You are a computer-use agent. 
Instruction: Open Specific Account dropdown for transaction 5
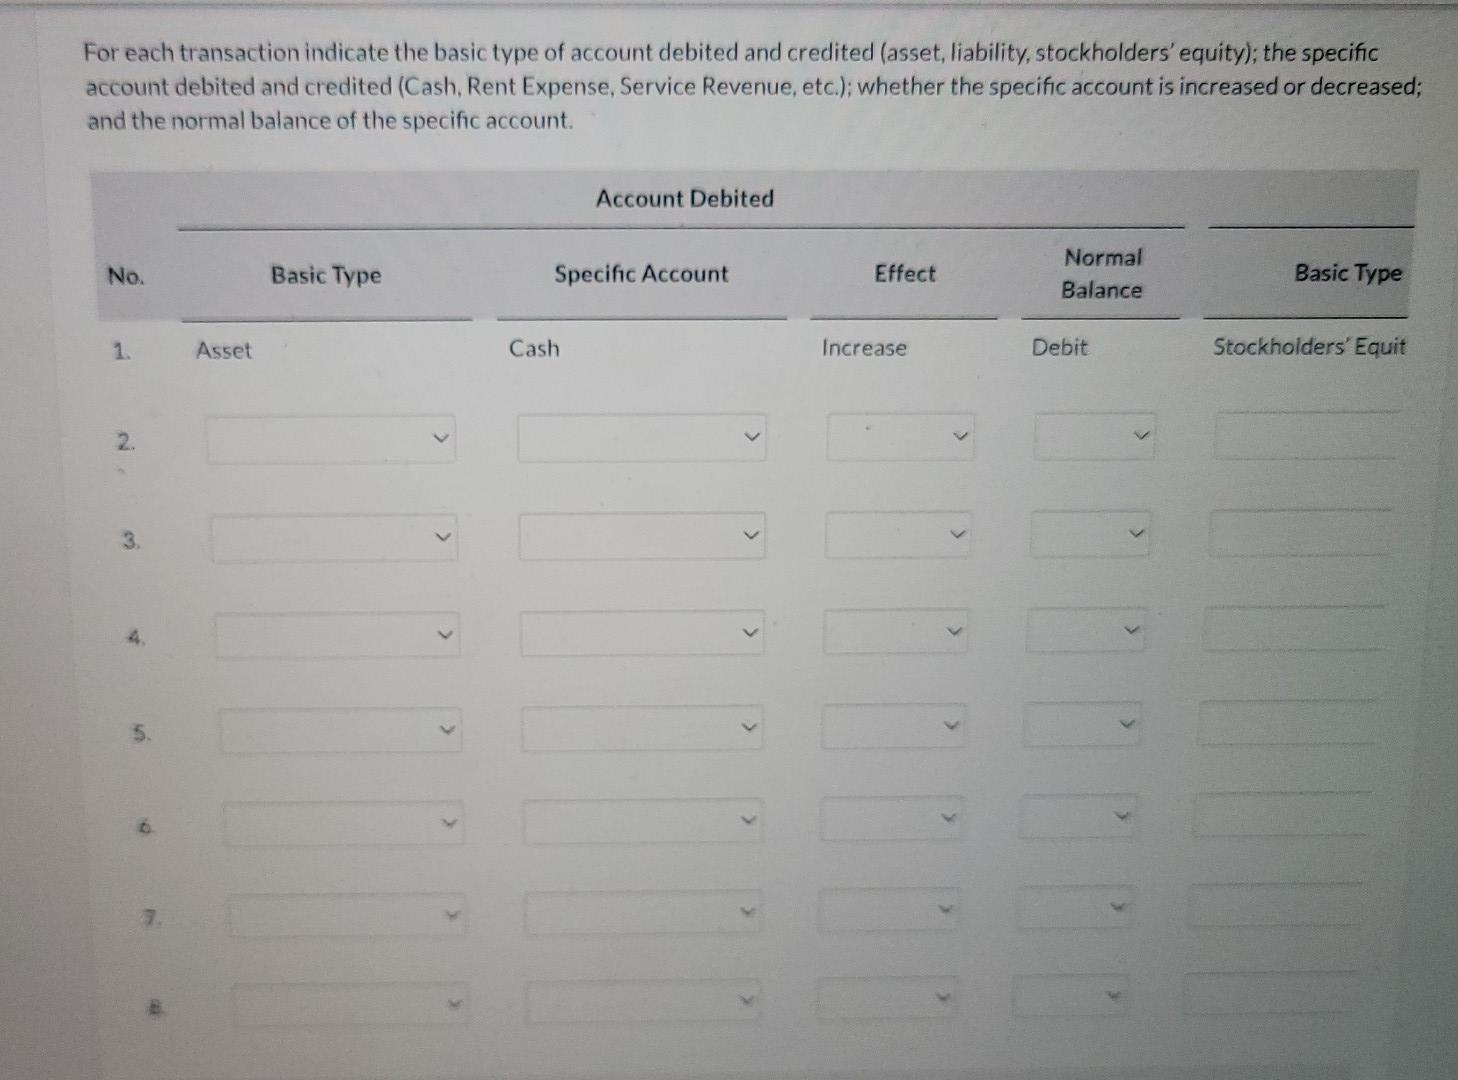coord(642,728)
